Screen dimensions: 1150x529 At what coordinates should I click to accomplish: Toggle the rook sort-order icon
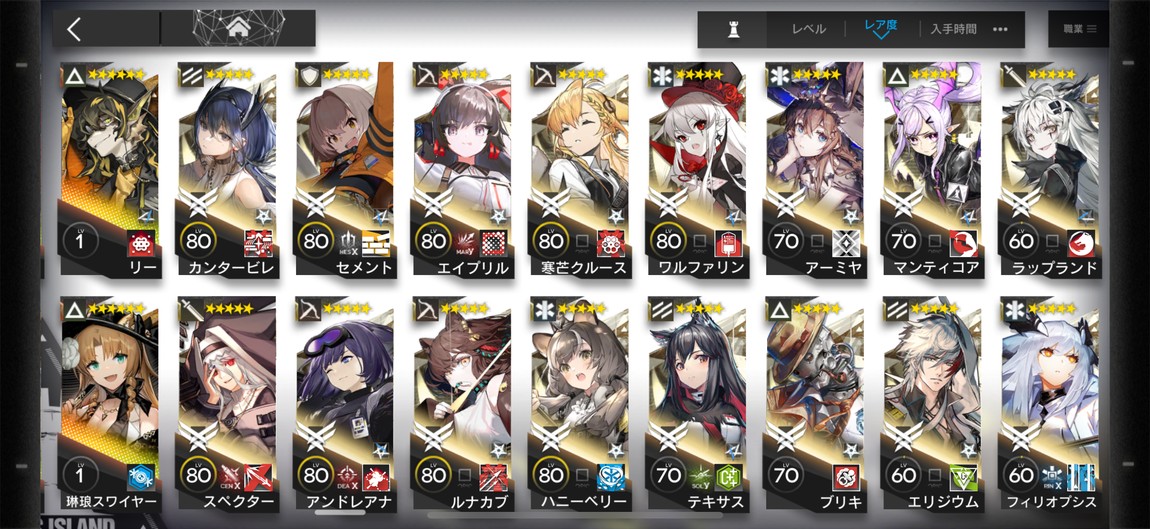point(732,29)
